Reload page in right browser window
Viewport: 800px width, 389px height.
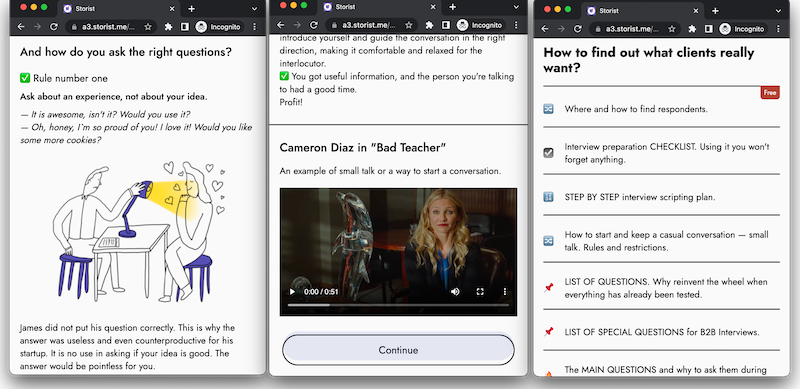[578, 29]
